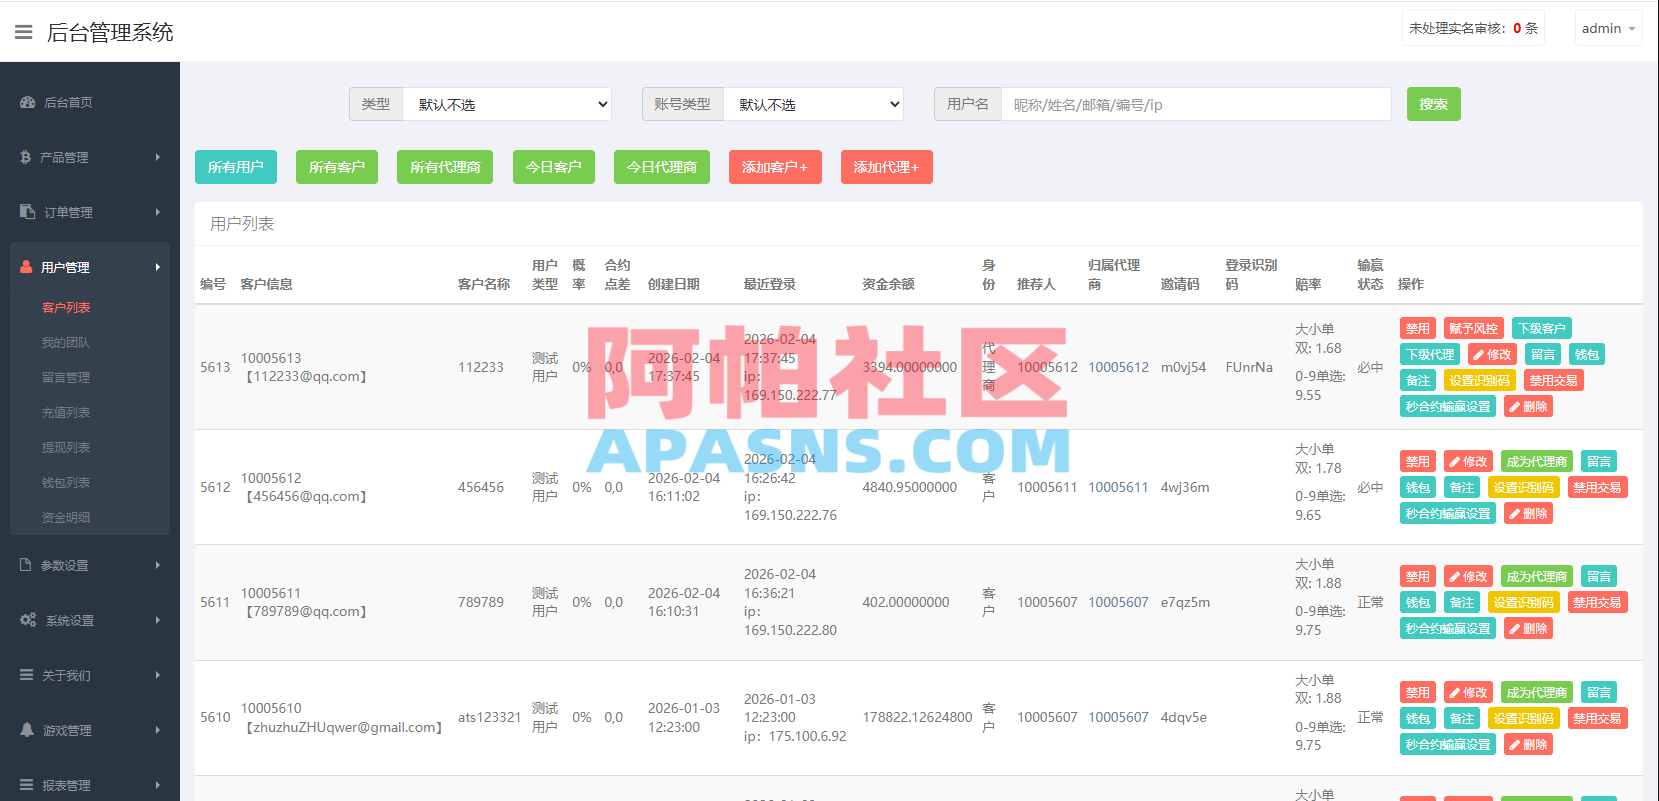Click the pencil 修改 button for user 5613
1659x801 pixels.
(x=1493, y=354)
